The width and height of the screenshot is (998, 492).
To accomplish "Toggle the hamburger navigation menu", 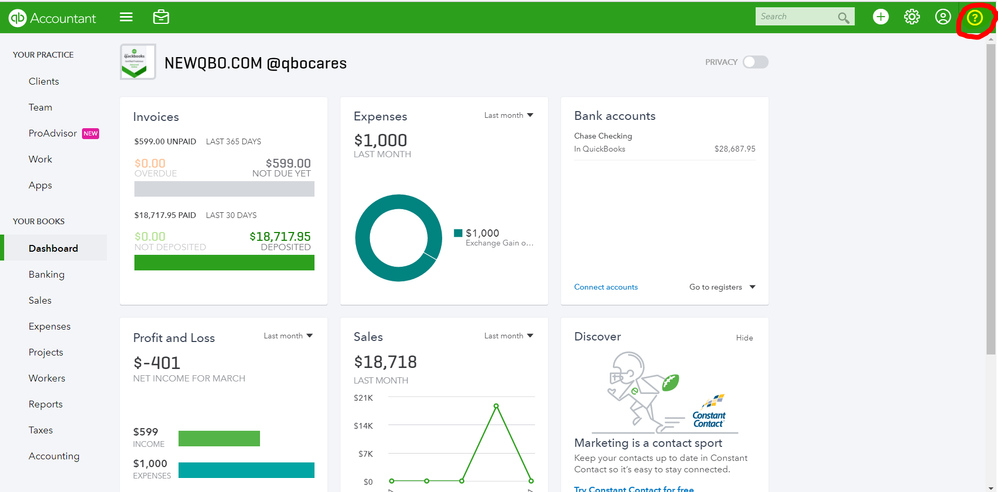I will tap(127, 17).
